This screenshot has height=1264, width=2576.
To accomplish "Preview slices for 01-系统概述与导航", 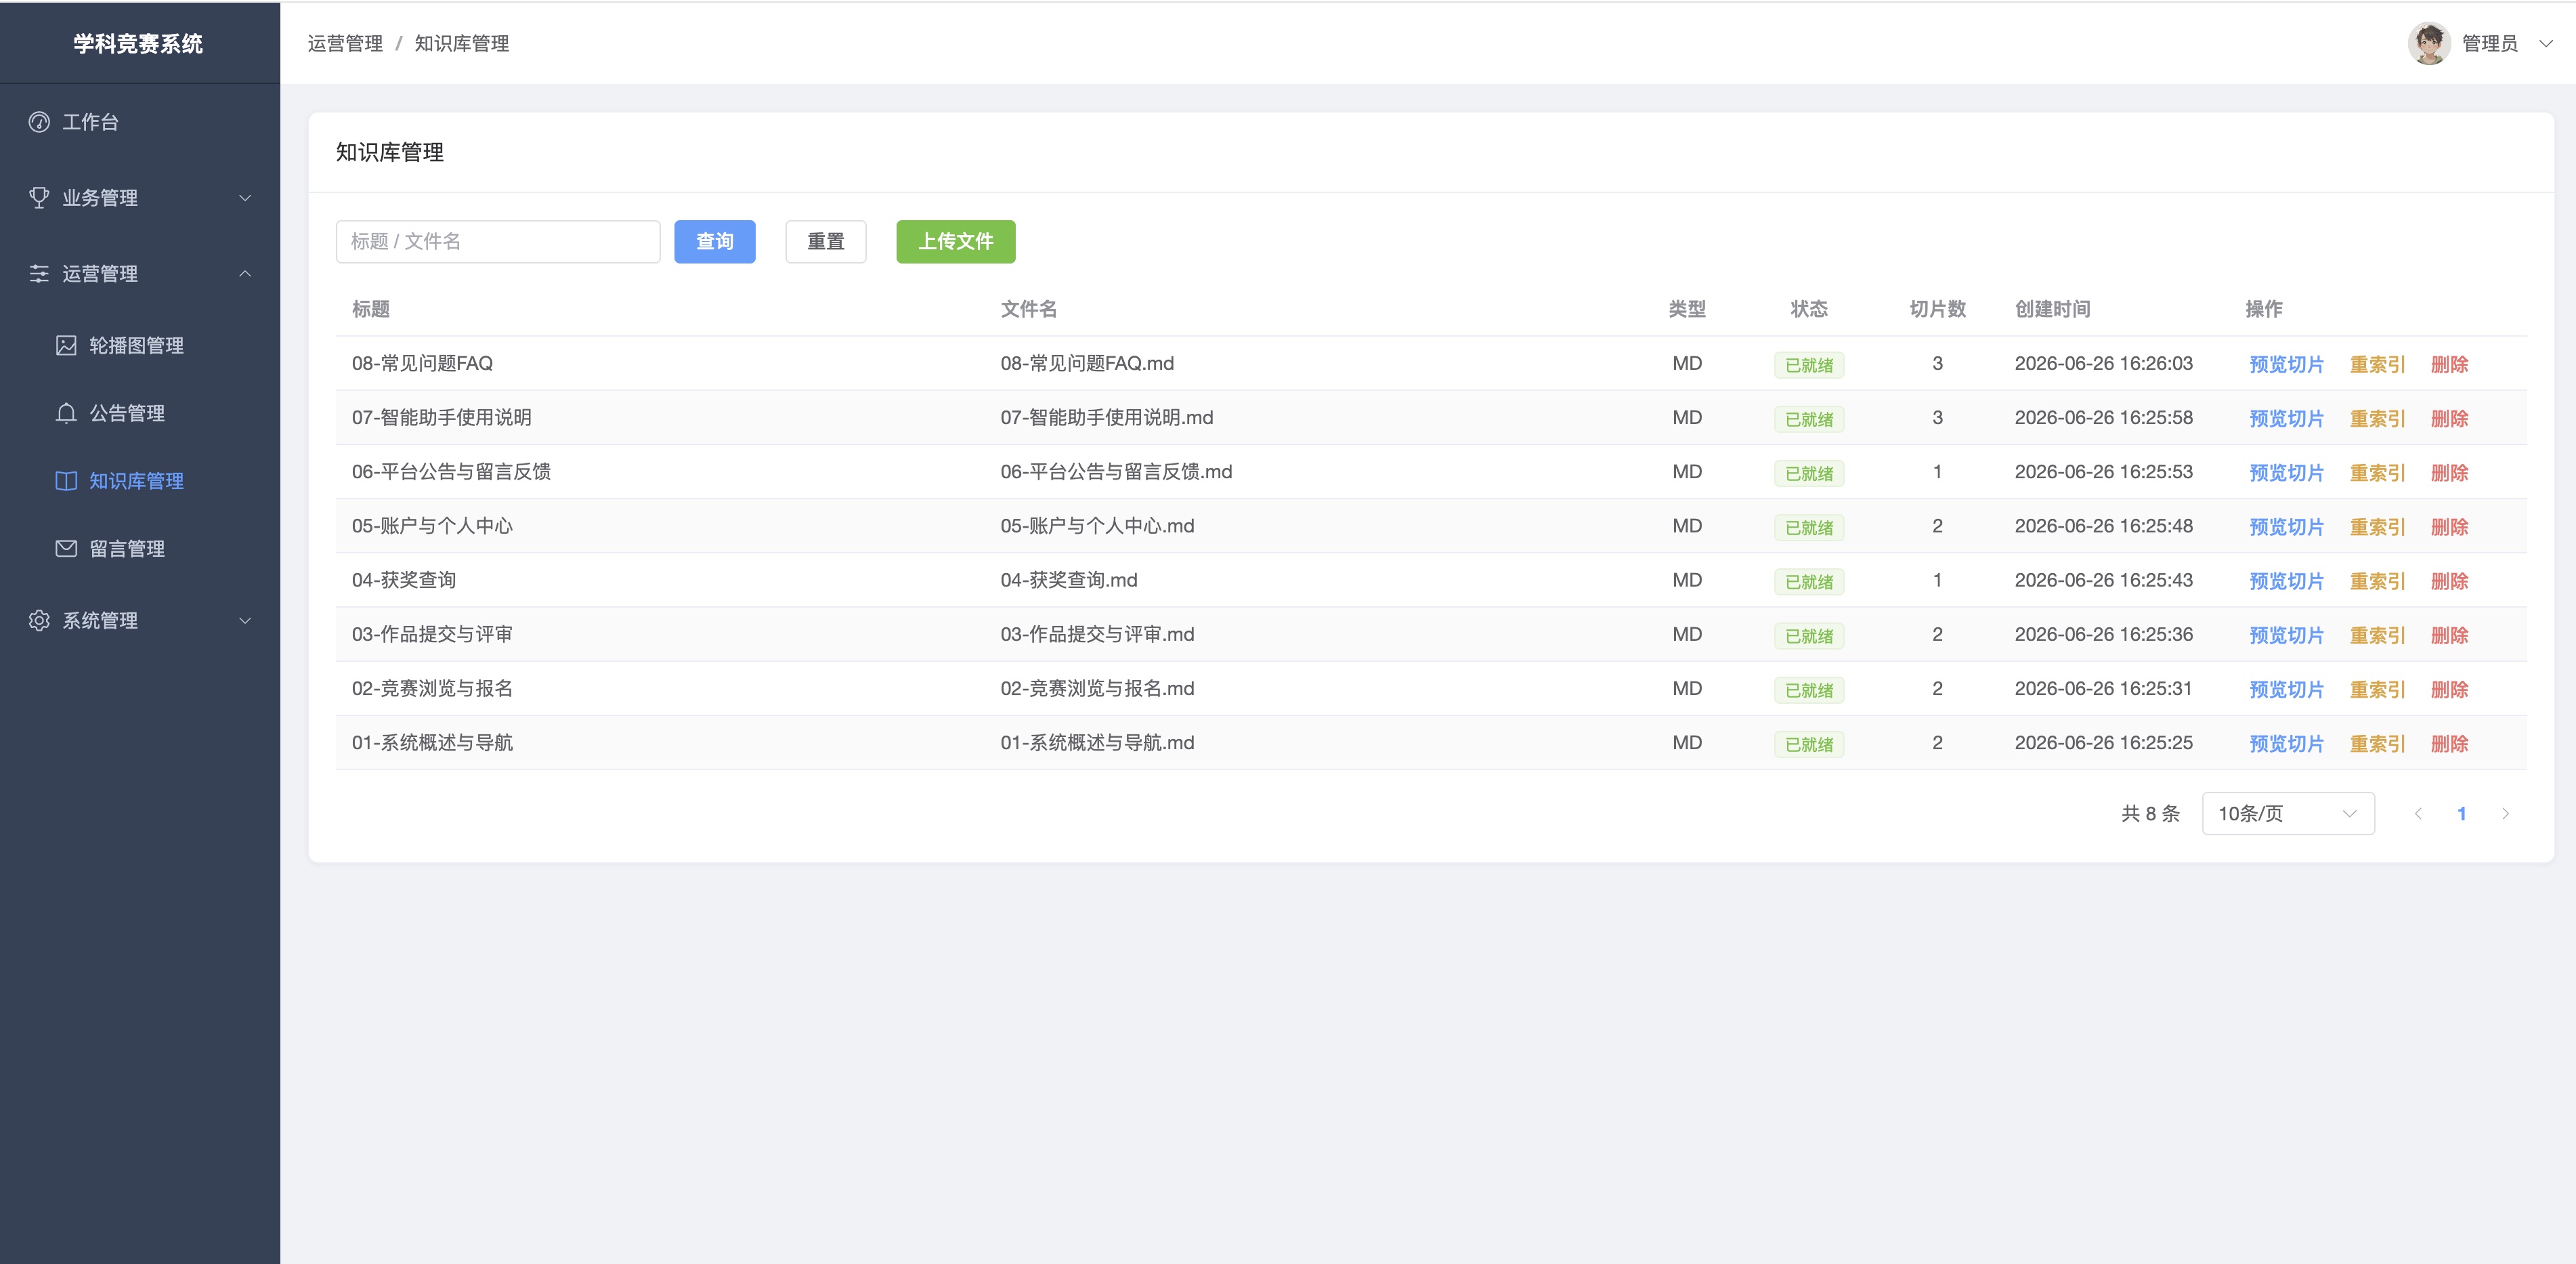I will pyautogui.click(x=2287, y=744).
